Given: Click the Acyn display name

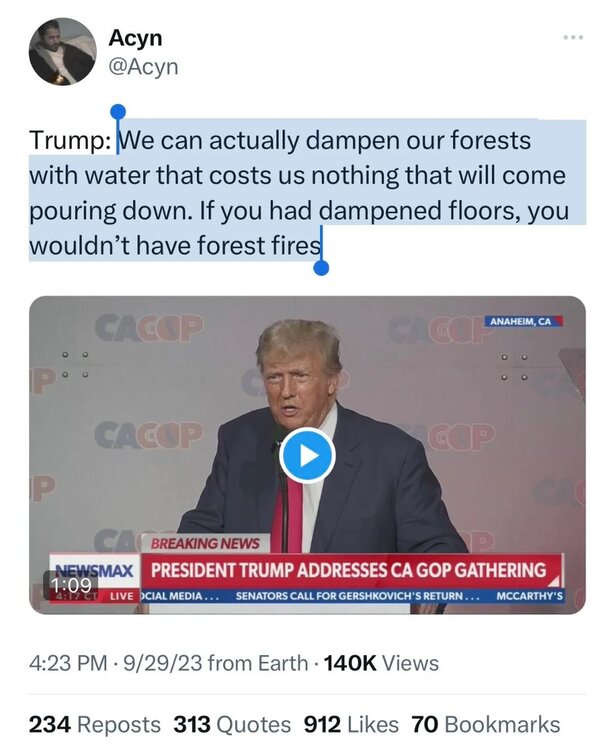Looking at the screenshot, I should click(135, 38).
